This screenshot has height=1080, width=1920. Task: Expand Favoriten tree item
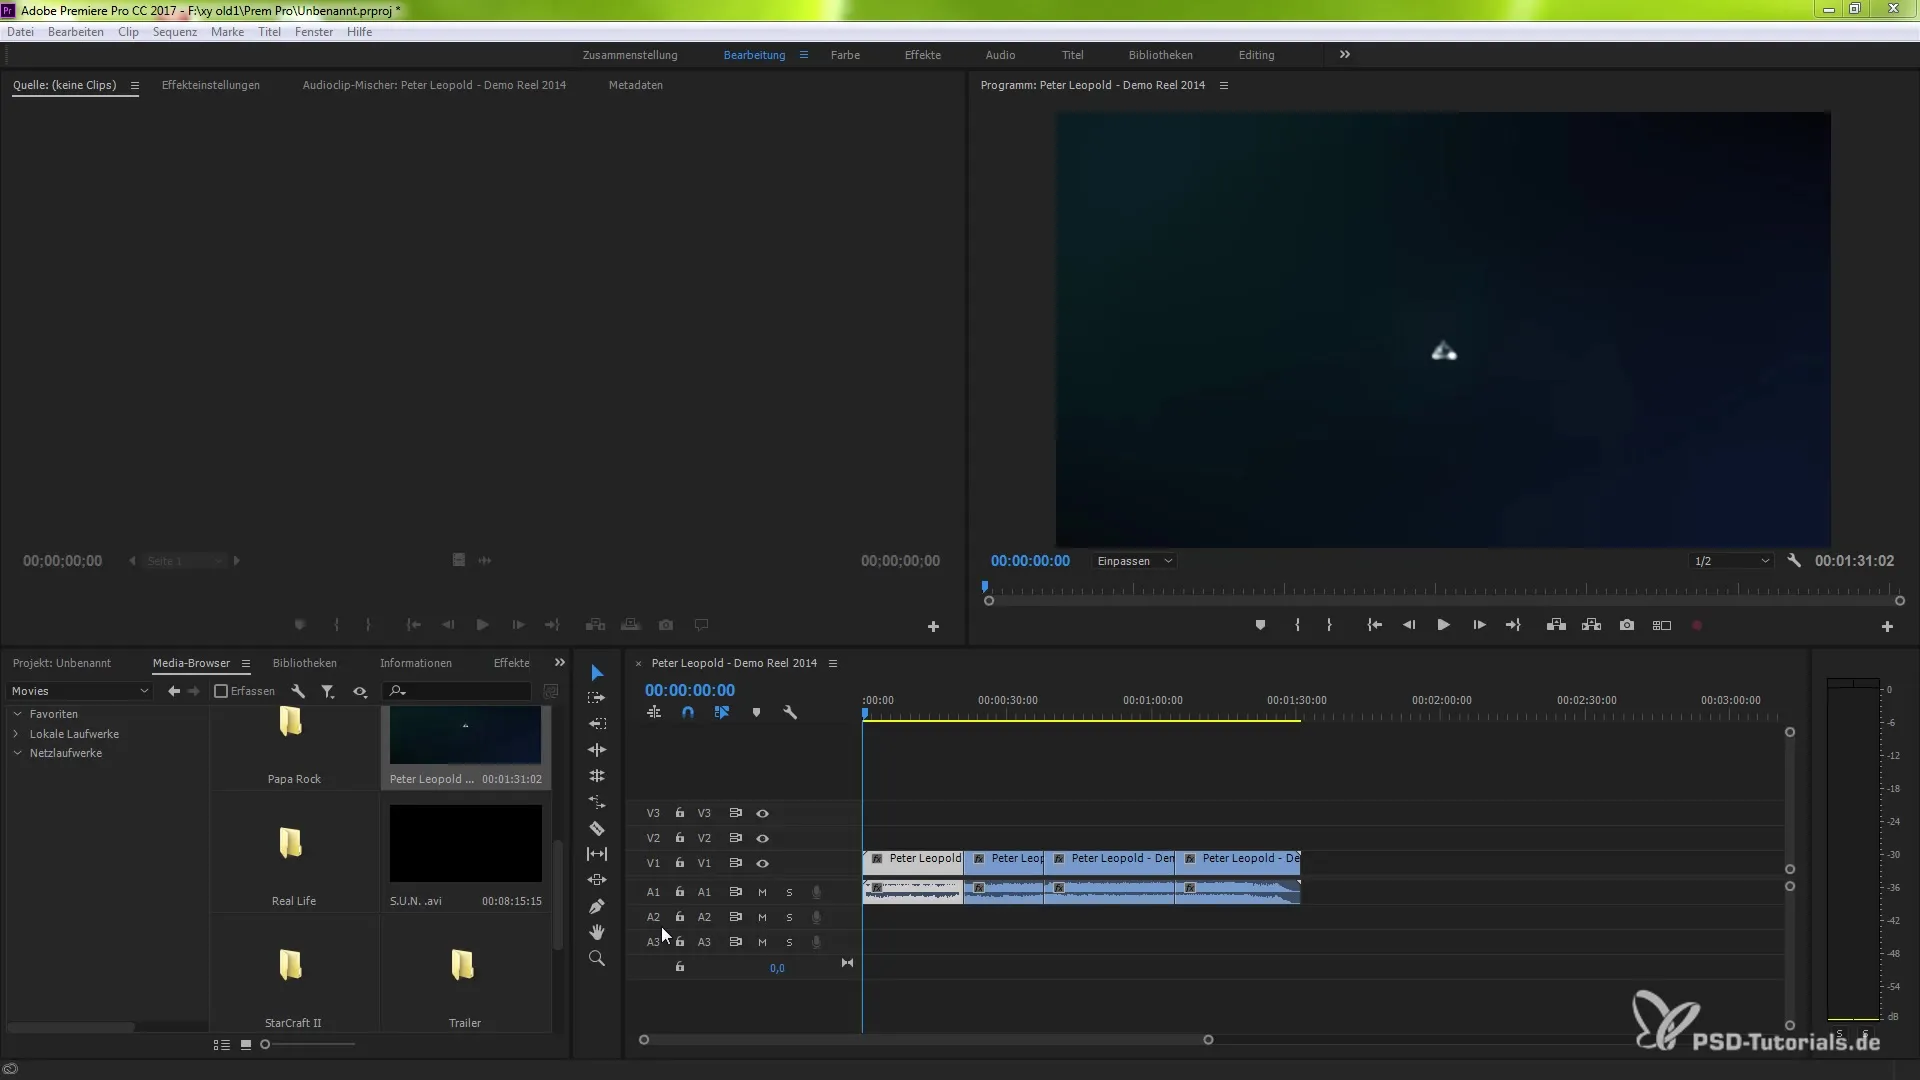[x=17, y=714]
